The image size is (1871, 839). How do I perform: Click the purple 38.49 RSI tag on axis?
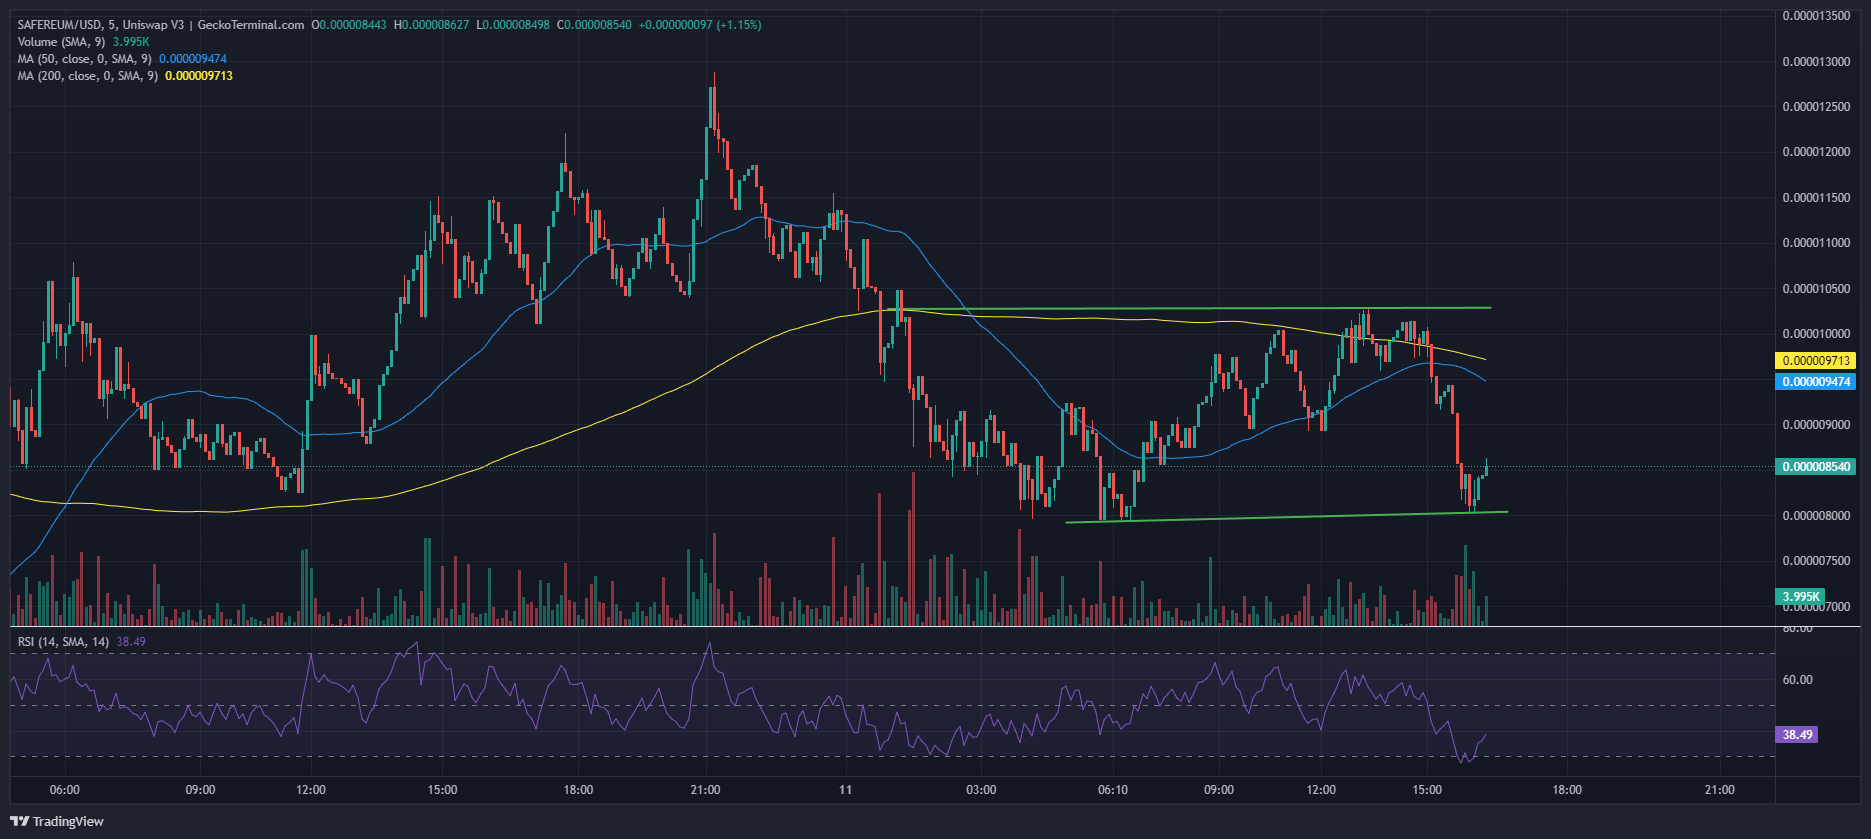pos(1797,735)
